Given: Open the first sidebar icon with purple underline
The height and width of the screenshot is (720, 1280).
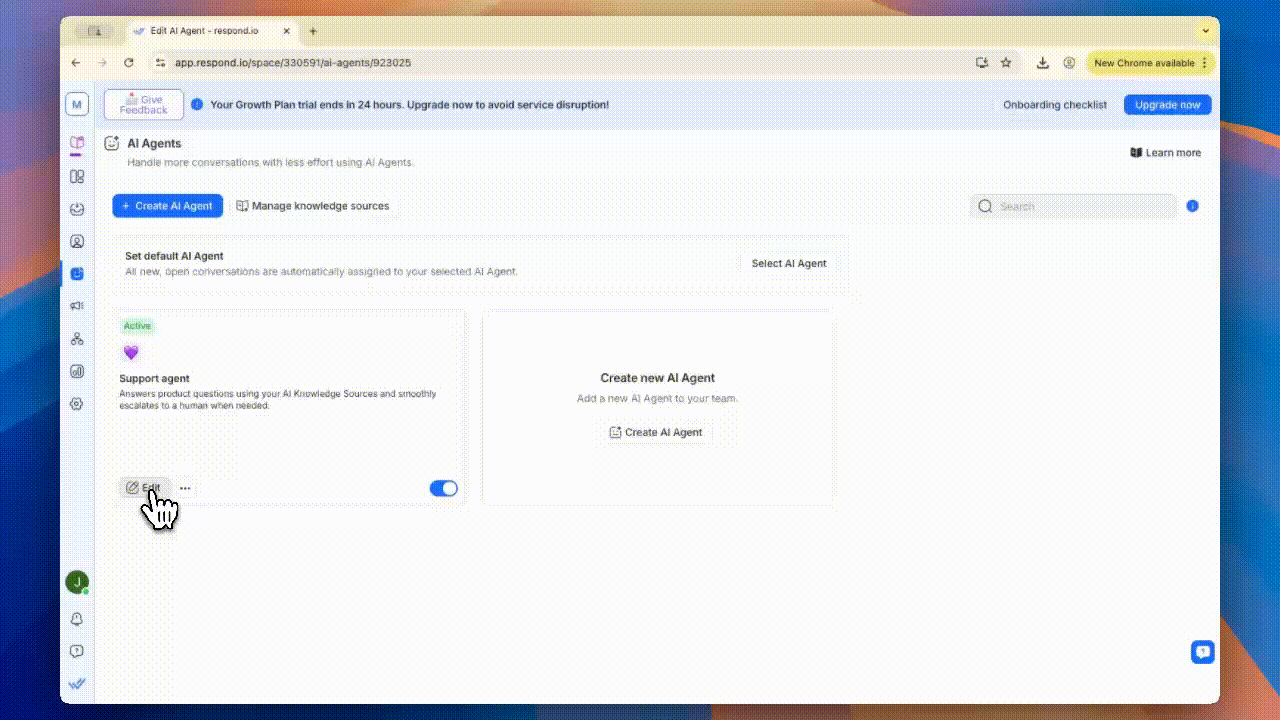Looking at the screenshot, I should pyautogui.click(x=77, y=144).
